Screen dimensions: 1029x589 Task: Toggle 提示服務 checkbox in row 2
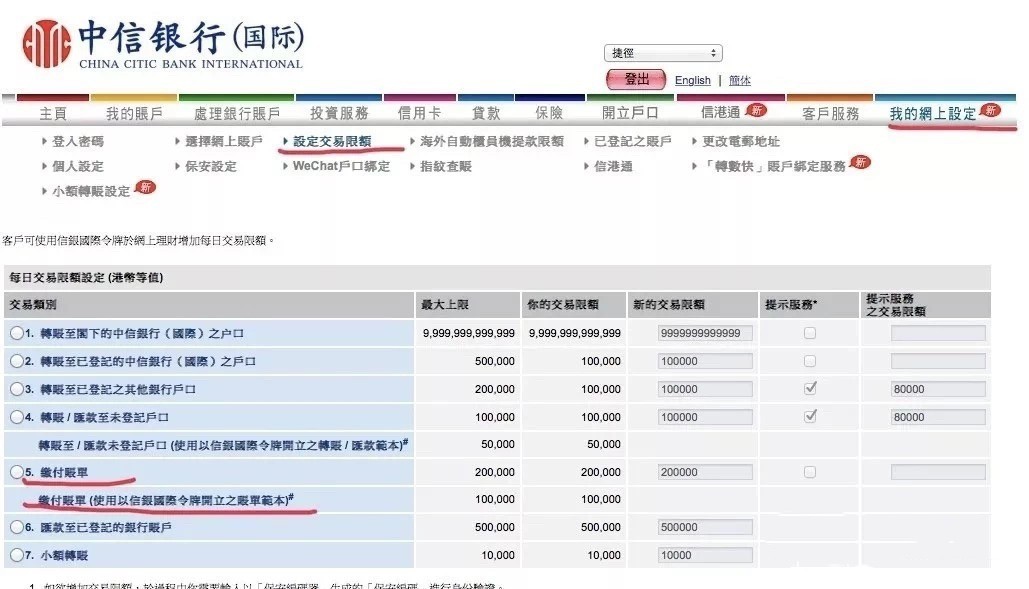[x=810, y=361]
